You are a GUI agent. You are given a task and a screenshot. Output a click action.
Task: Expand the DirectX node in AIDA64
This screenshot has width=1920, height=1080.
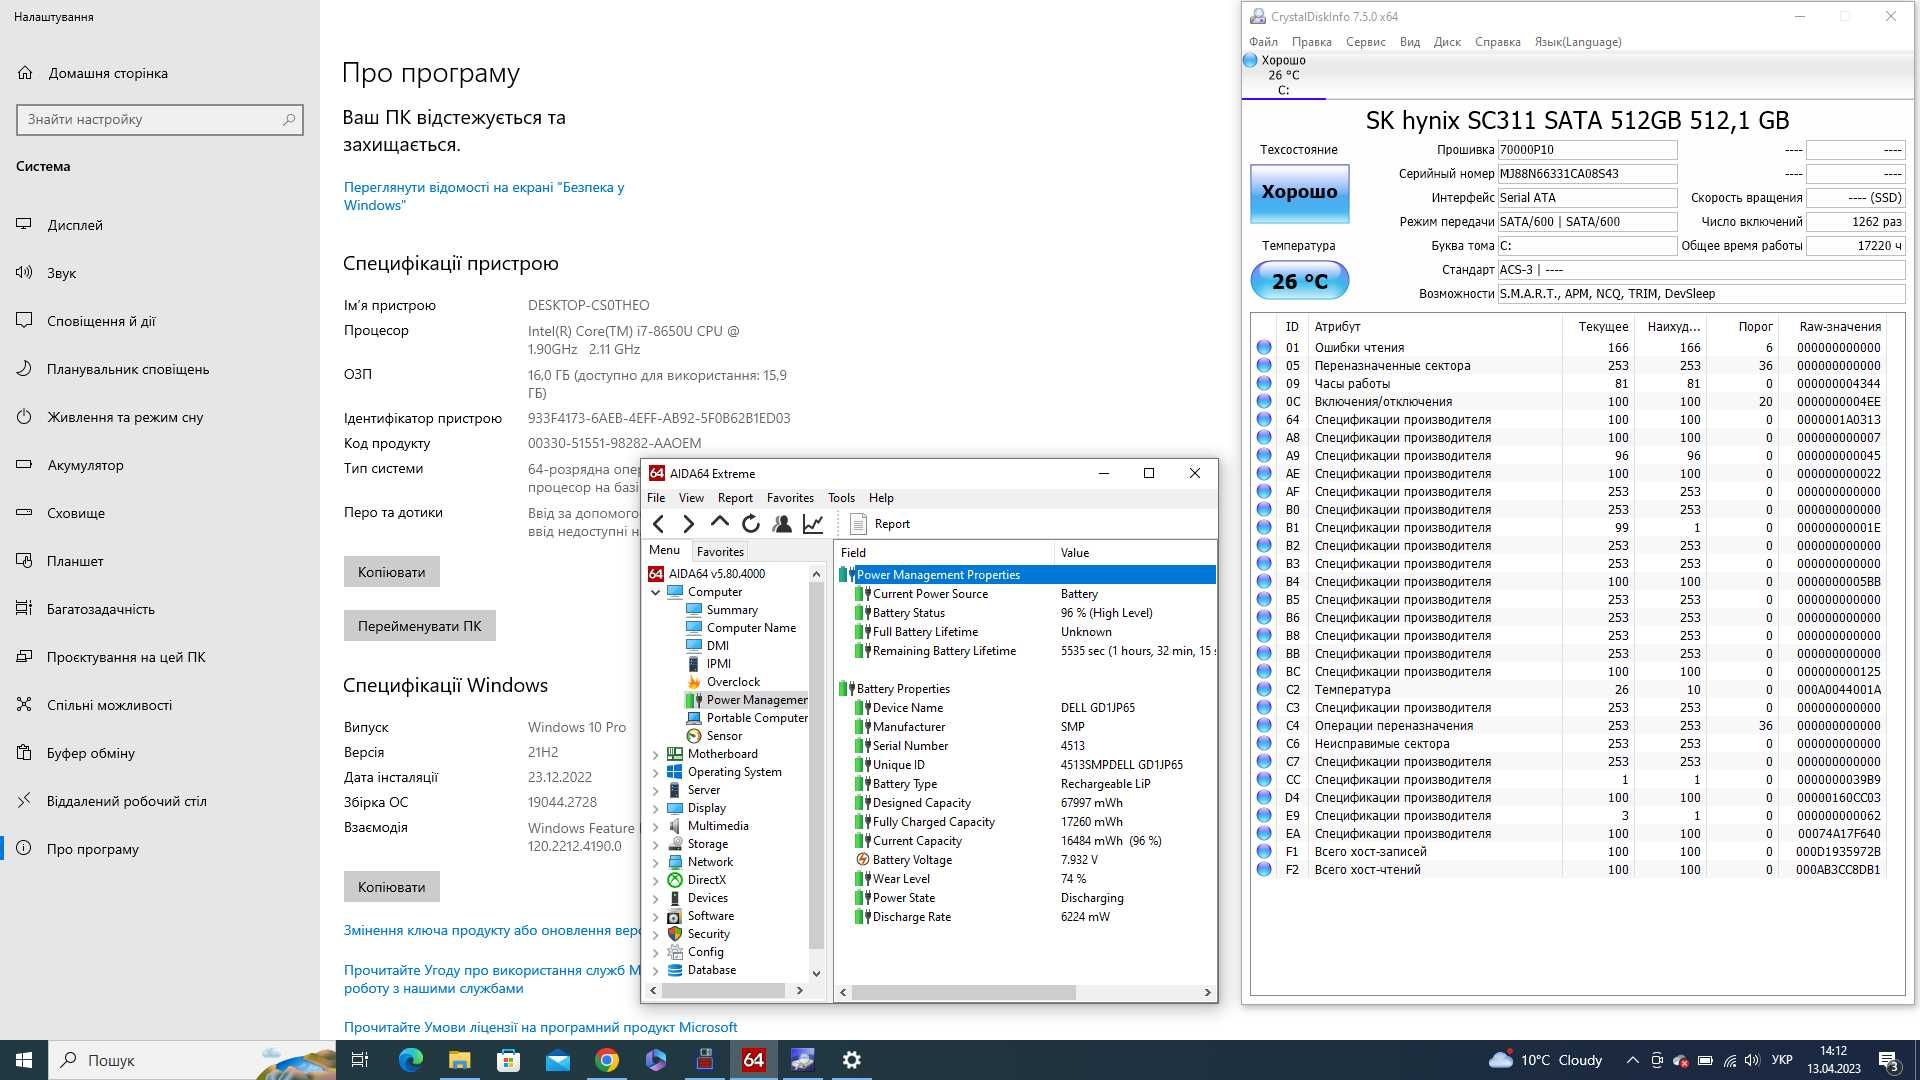click(x=656, y=880)
